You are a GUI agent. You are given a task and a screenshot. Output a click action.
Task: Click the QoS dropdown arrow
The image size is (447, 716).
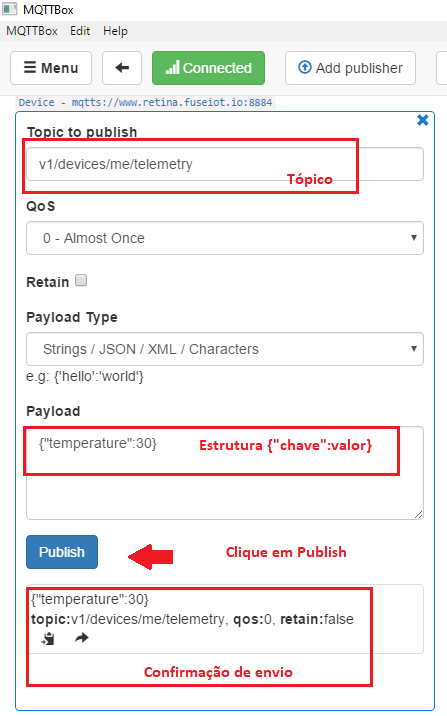(x=414, y=238)
